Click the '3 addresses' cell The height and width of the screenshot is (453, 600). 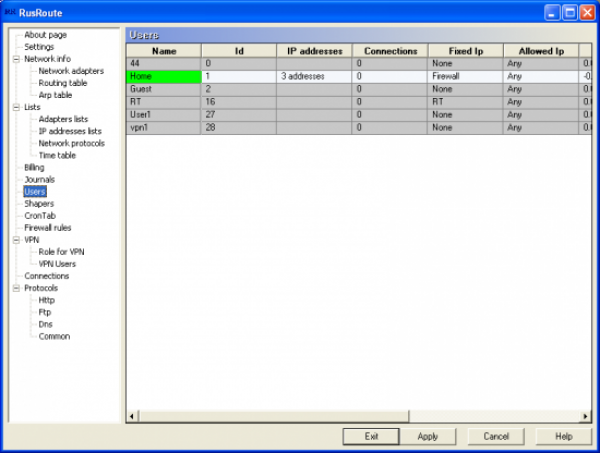315,77
